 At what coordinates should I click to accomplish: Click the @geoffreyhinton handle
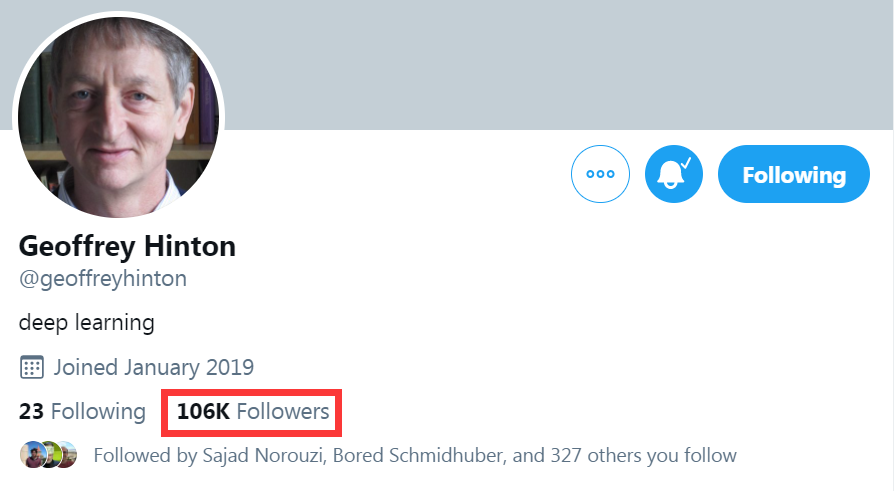[x=102, y=278]
